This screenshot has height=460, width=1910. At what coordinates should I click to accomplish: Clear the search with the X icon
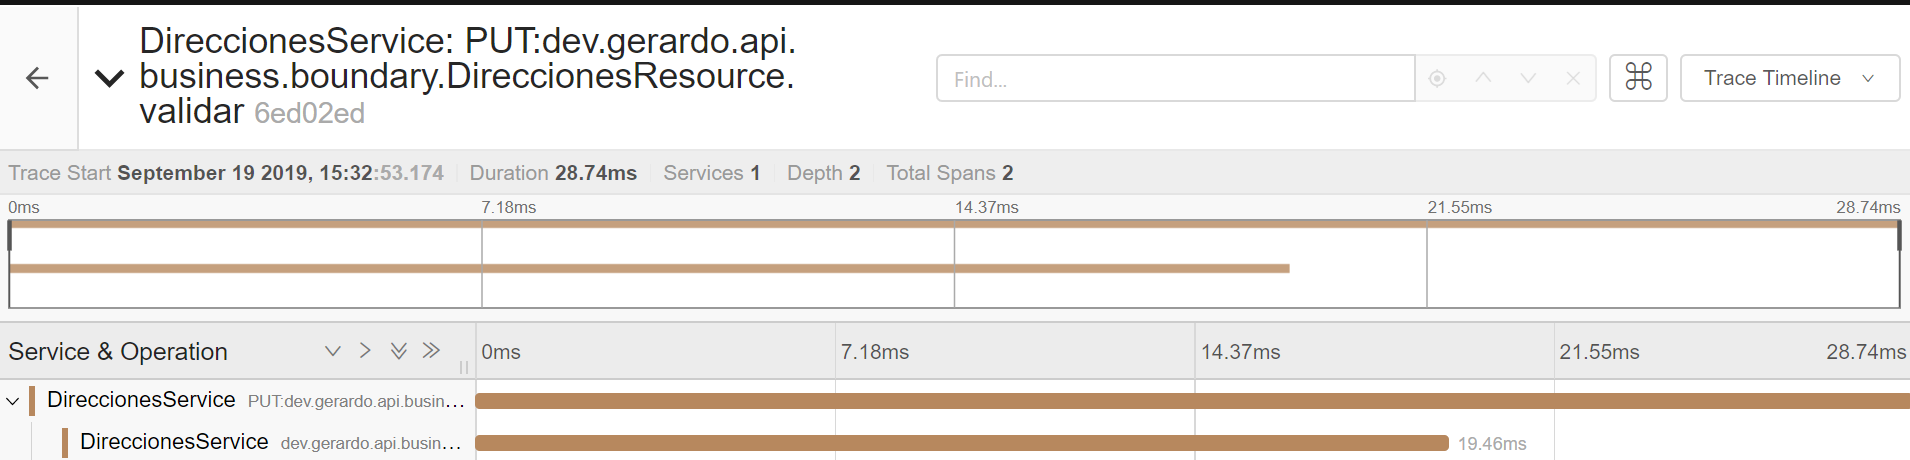point(1573,78)
